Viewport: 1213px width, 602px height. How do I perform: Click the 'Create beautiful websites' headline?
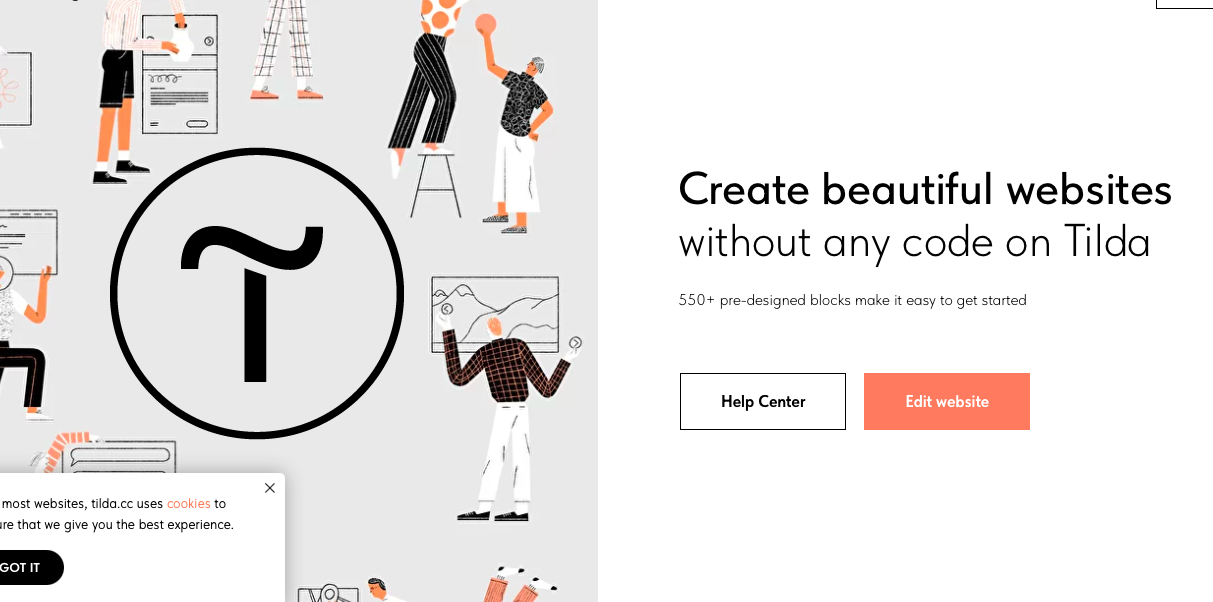pyautogui.click(x=925, y=188)
